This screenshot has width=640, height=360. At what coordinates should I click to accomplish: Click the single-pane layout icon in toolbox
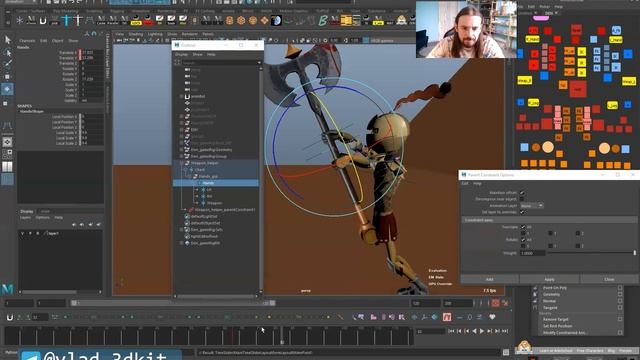pos(7,142)
